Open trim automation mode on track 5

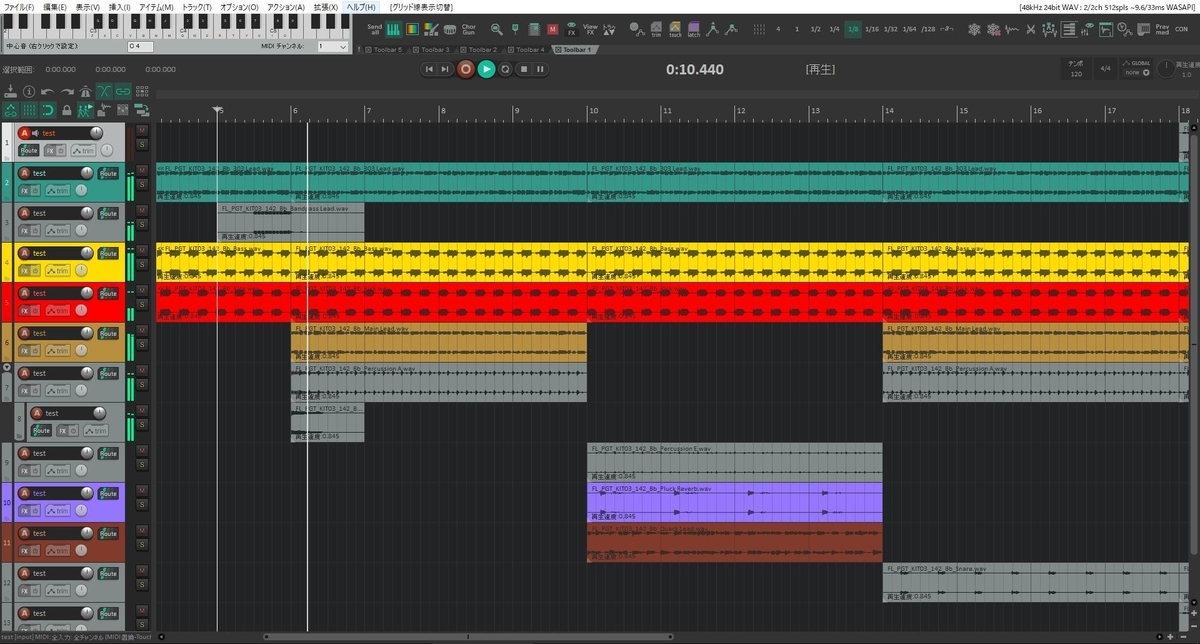[x=57, y=310]
